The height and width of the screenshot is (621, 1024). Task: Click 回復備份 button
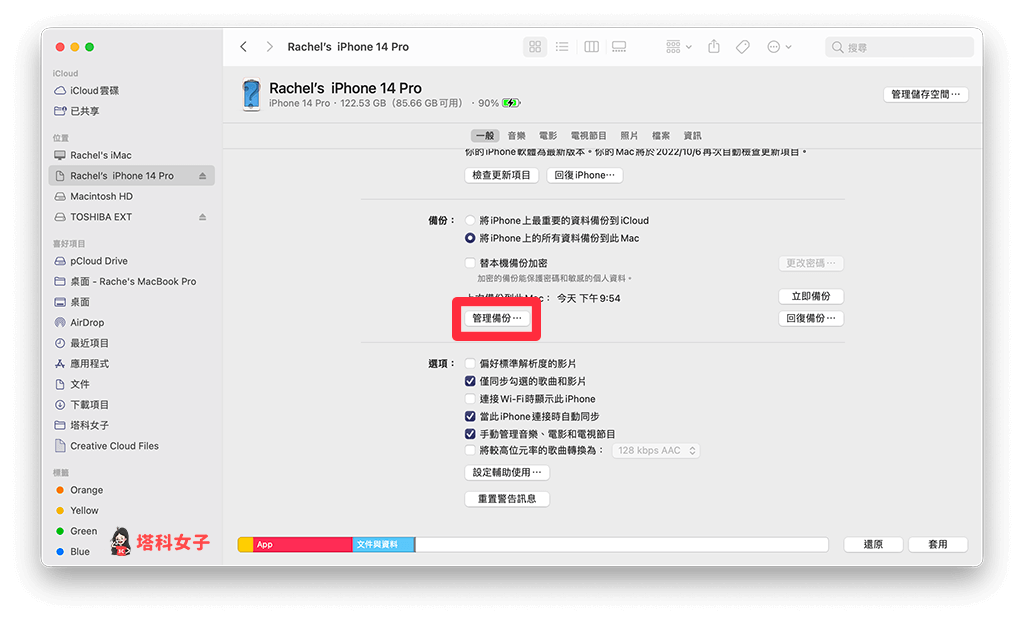pos(811,319)
